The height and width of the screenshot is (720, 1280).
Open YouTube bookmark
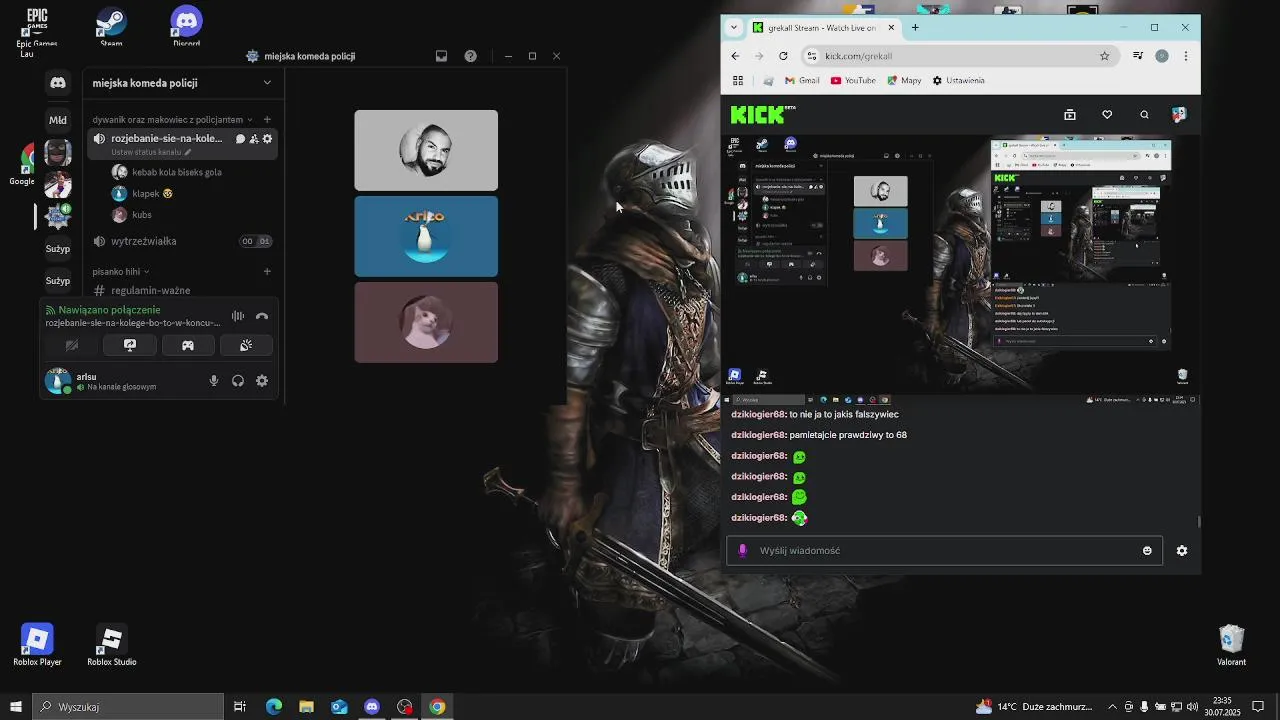(853, 81)
